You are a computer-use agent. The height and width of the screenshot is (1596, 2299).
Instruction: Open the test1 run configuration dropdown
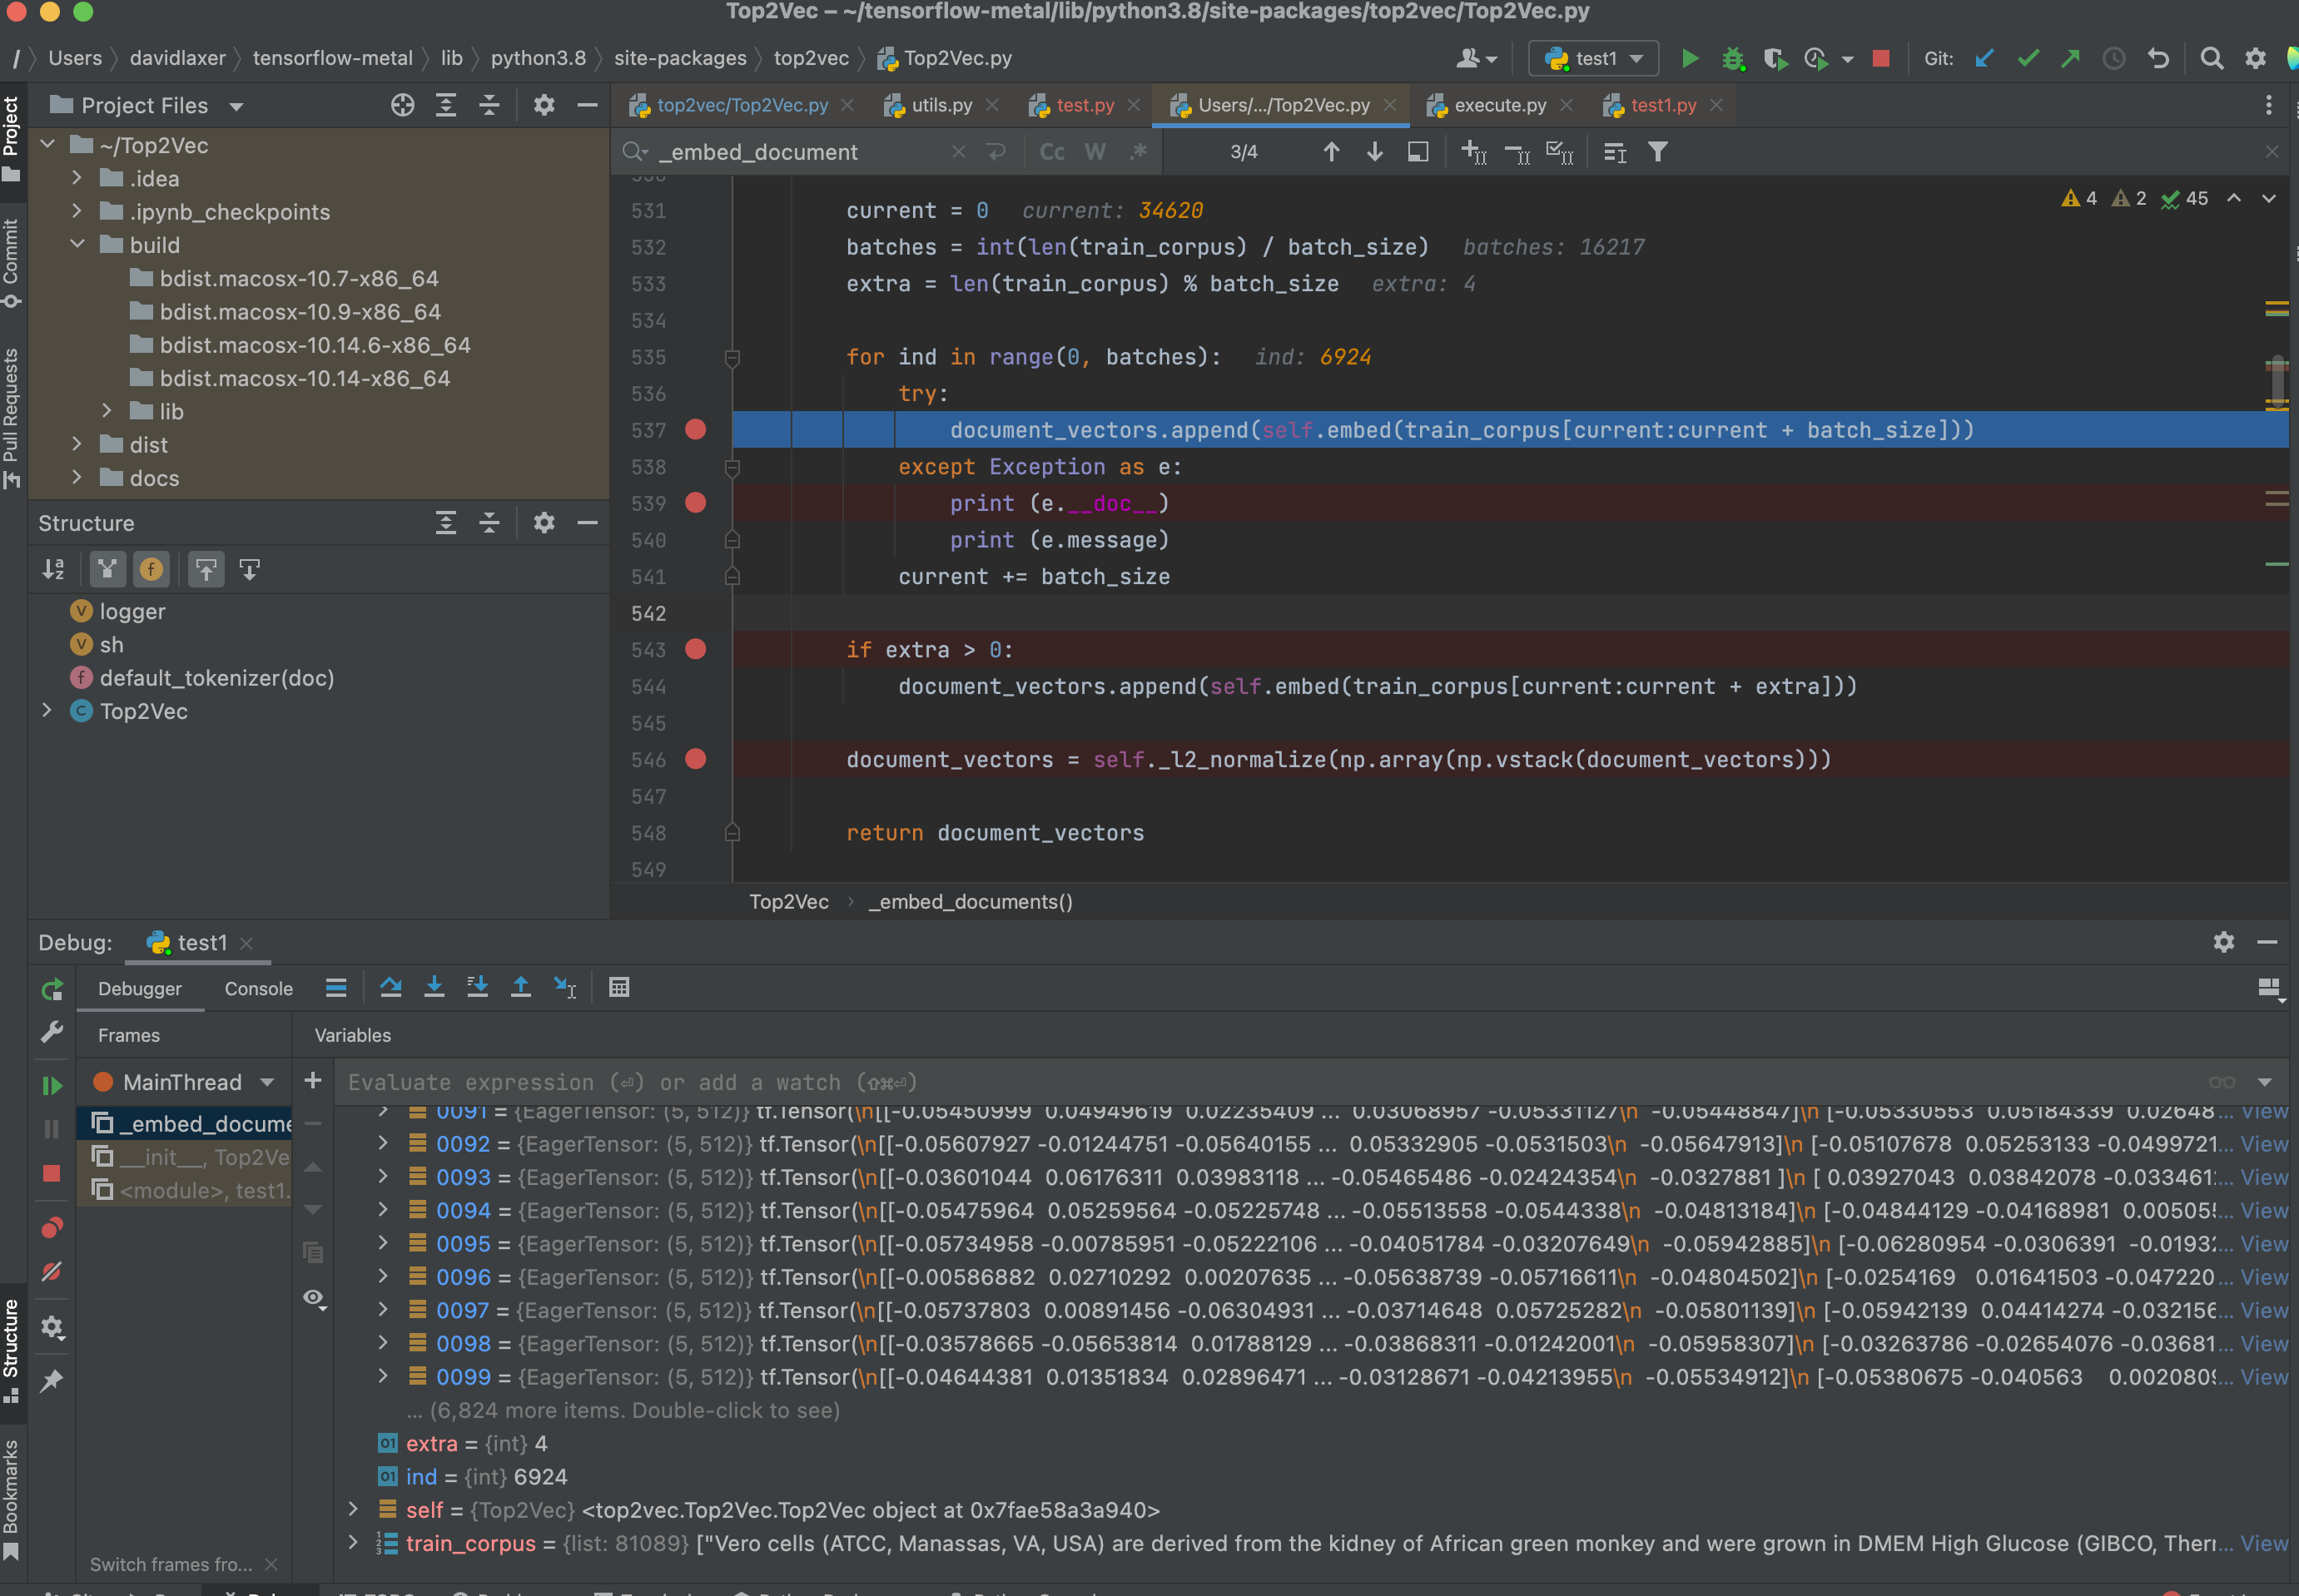[1594, 59]
